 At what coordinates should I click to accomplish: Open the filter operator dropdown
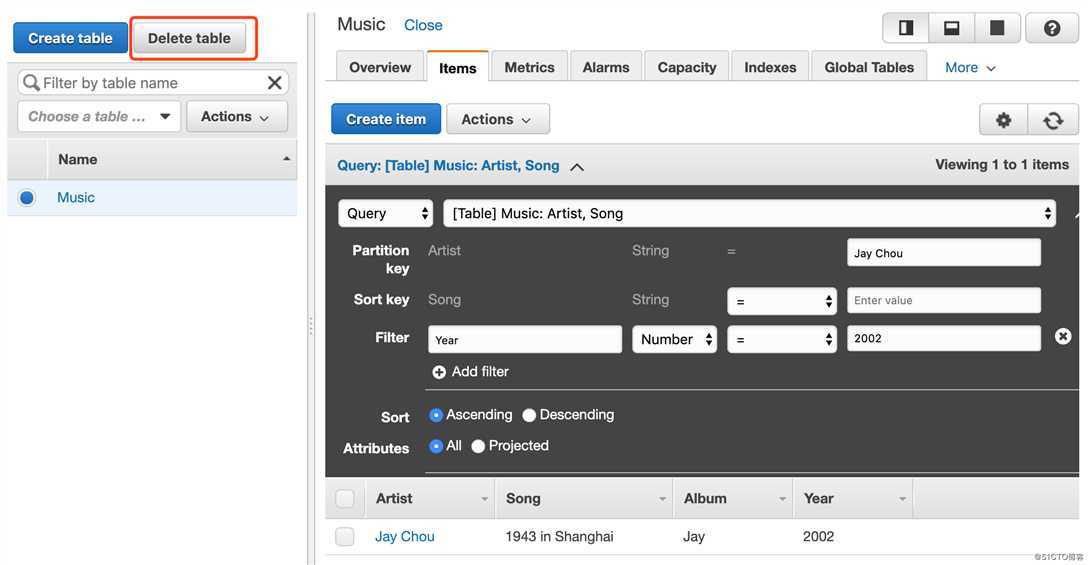[782, 339]
